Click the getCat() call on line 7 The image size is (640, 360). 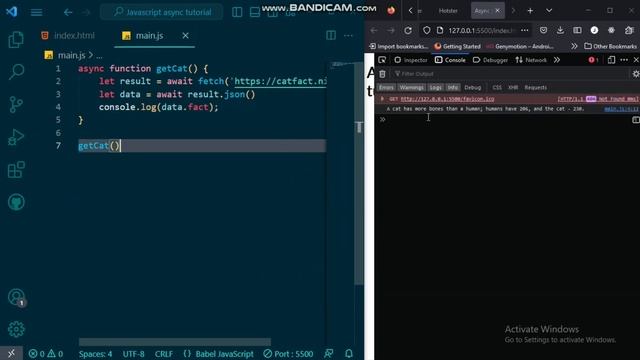(x=99, y=146)
